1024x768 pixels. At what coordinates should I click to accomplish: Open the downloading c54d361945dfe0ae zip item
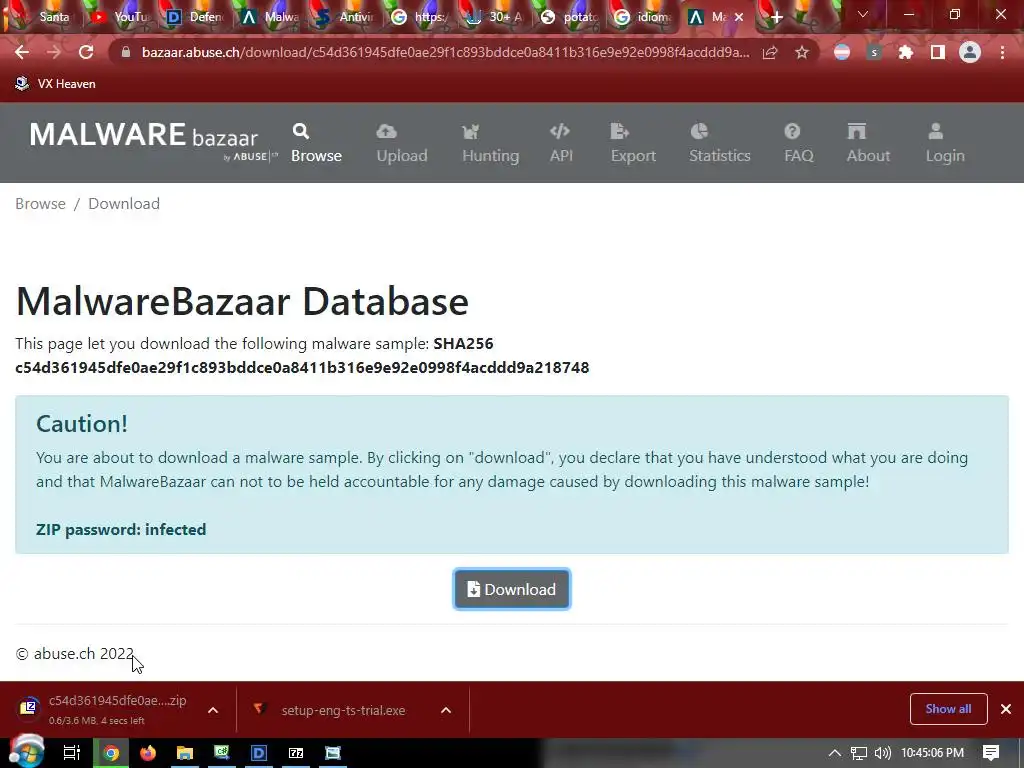104,709
